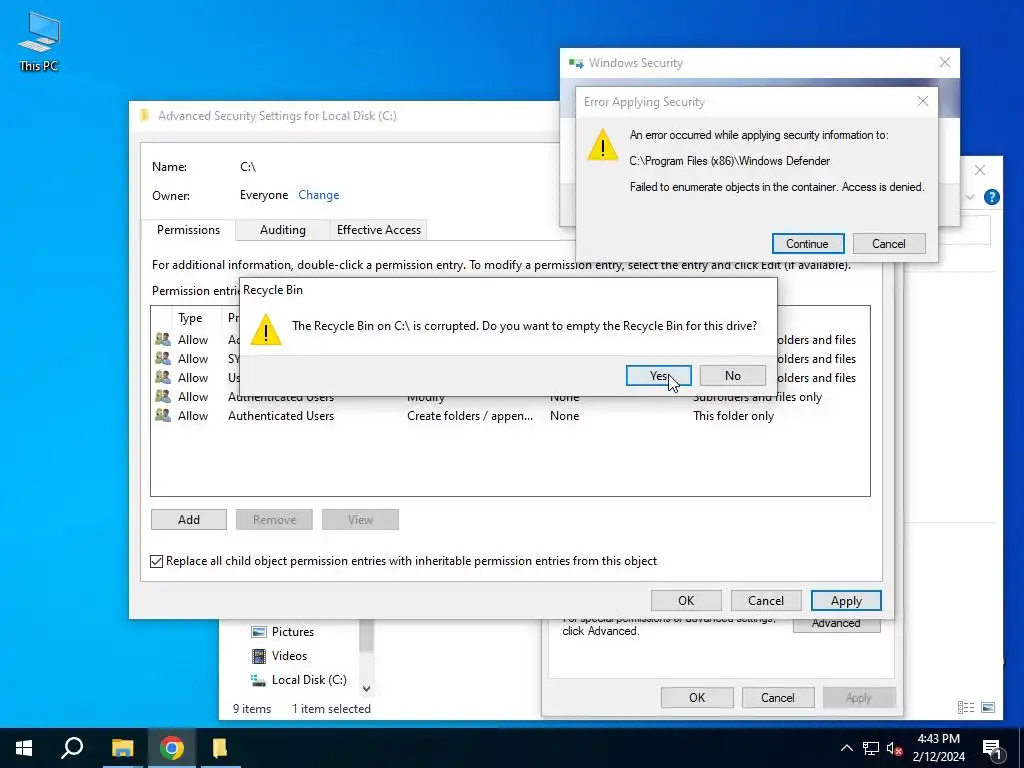
Task: Click the Type column header
Action: [x=190, y=318]
